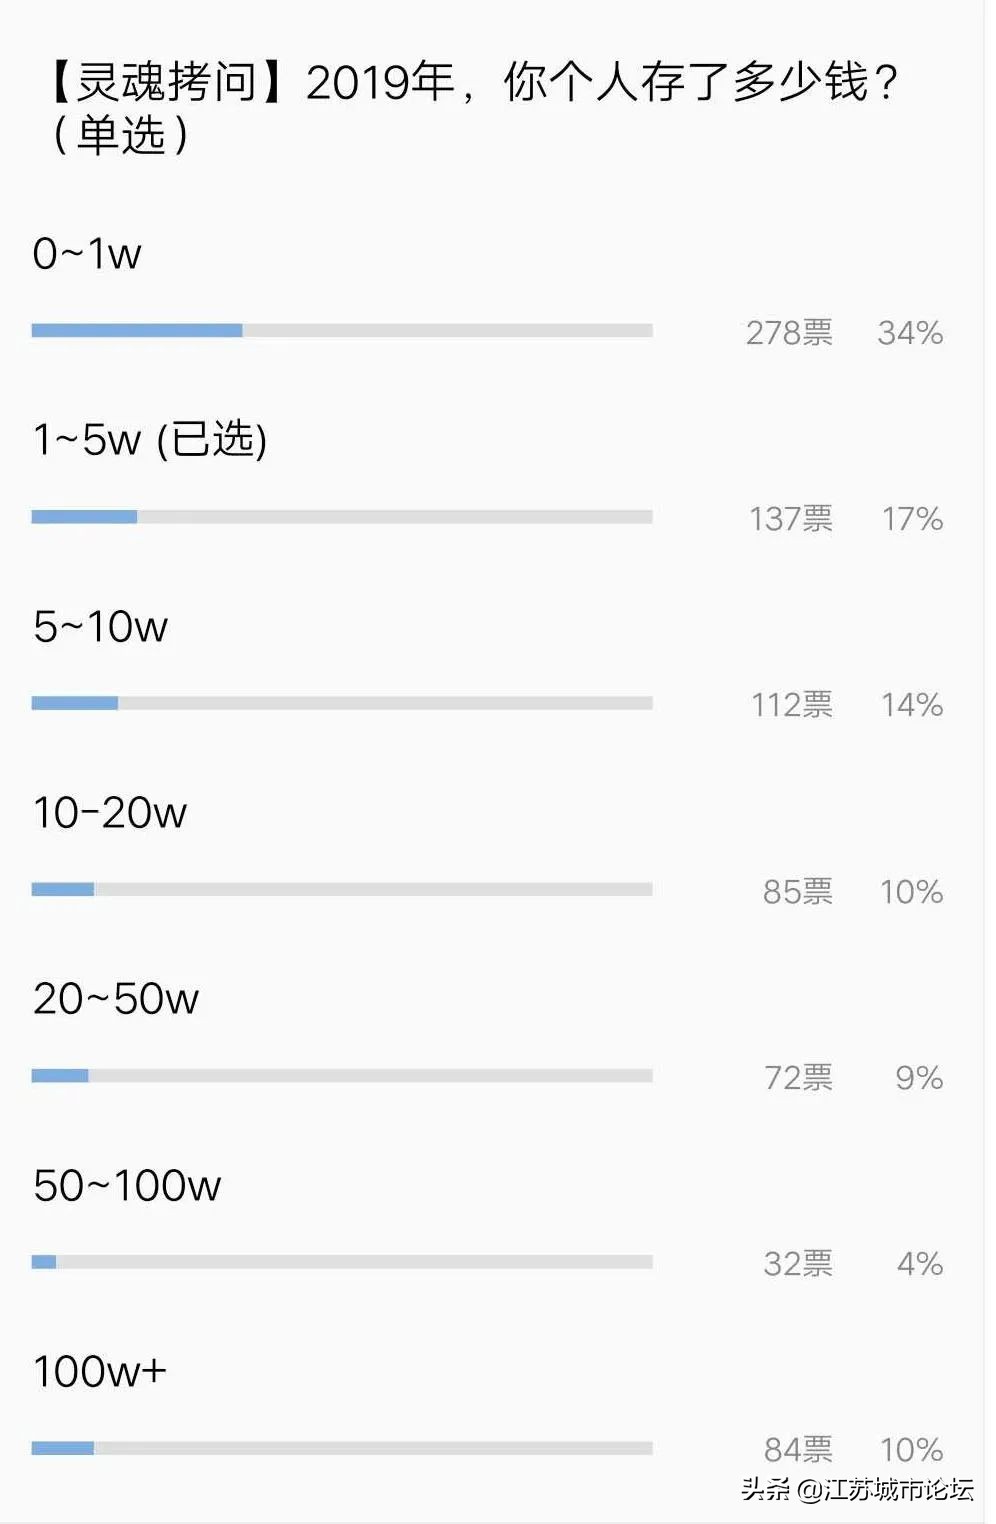Open the 头条 @江苏城市论坛 watermark link

coord(857,1490)
